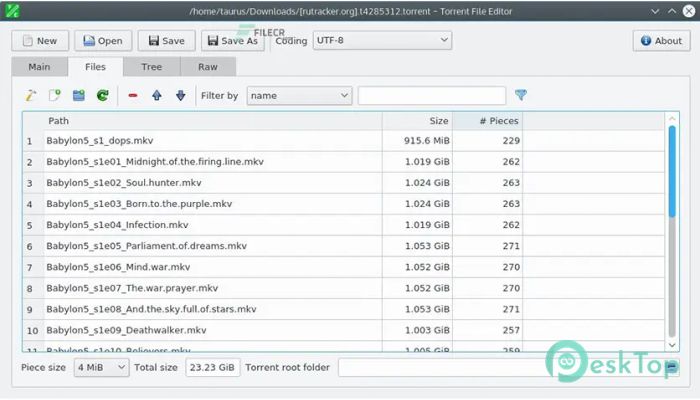Viewport: 700px width, 400px height.
Task: Create a New torrent file
Action: click(x=40, y=41)
